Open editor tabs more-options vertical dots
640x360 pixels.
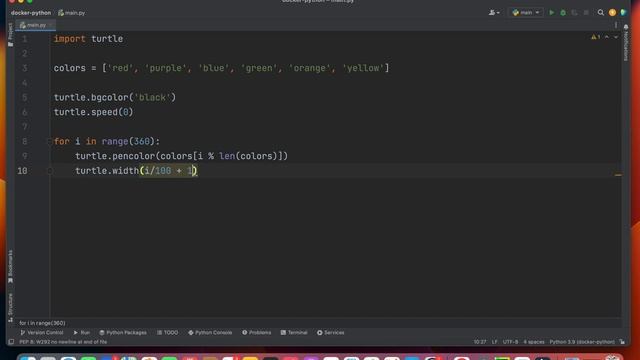[616, 25]
